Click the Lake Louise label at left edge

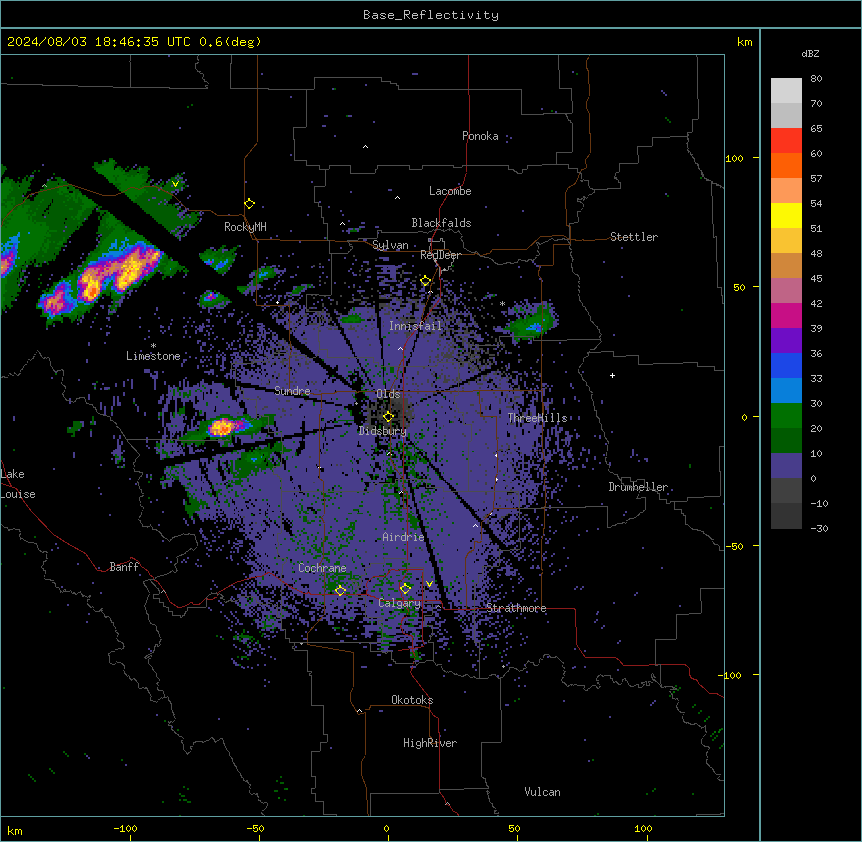18,484
